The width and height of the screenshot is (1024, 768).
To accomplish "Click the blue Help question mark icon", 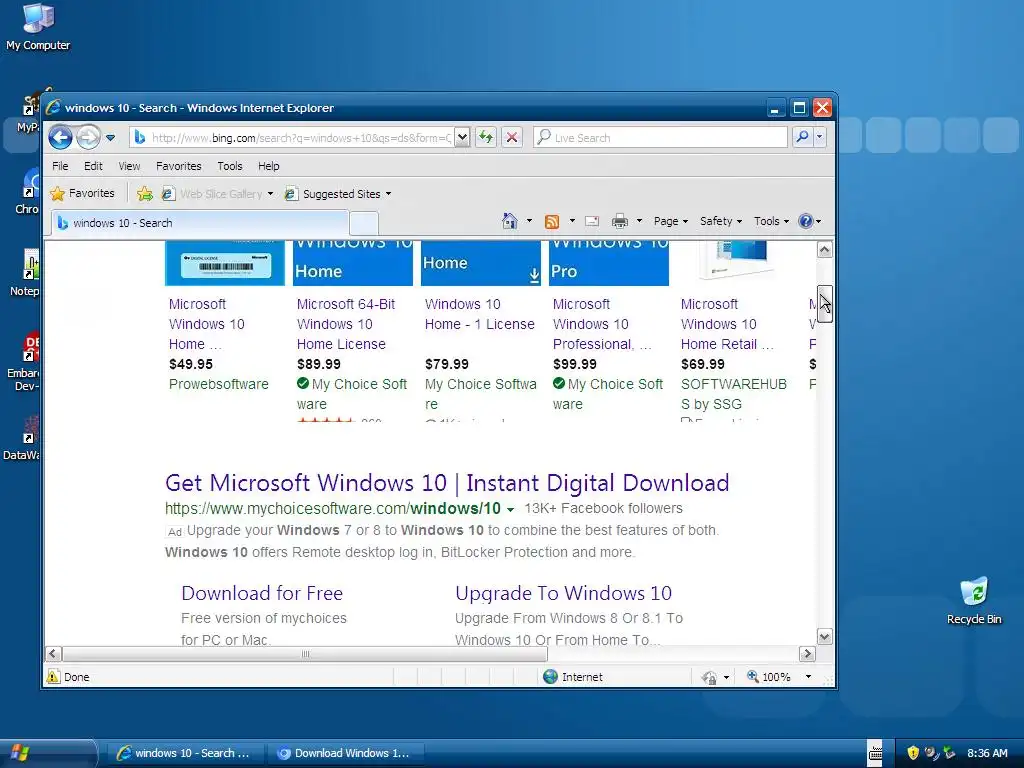I will coord(806,221).
